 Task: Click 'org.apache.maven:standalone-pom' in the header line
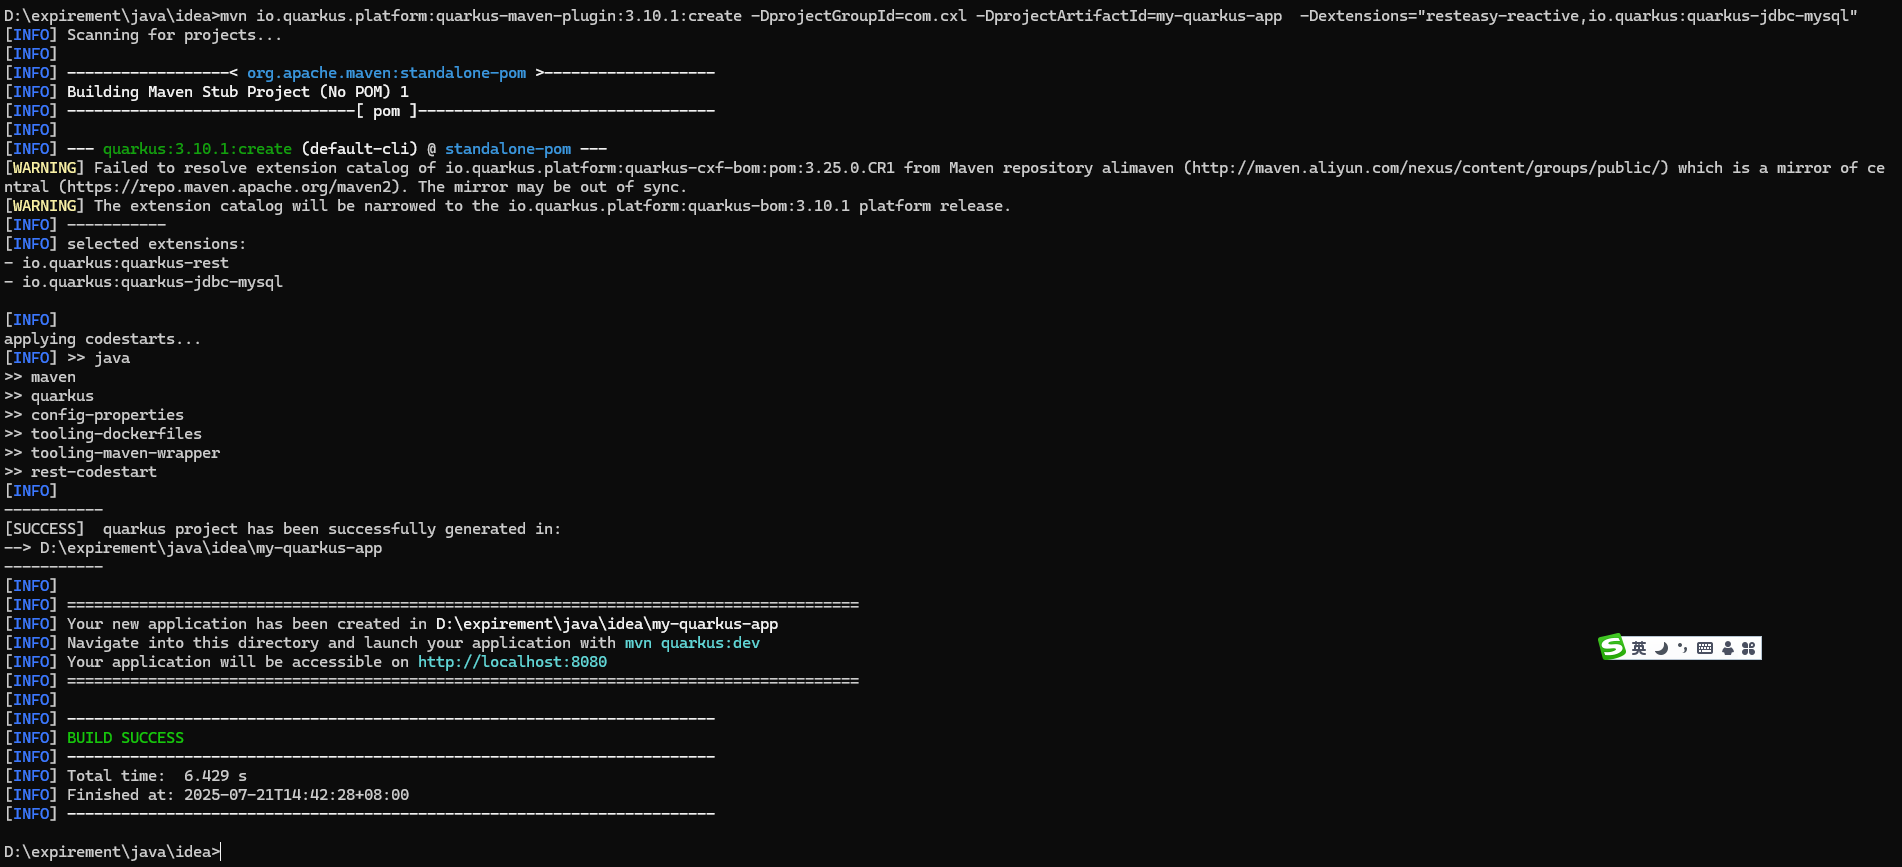(386, 73)
